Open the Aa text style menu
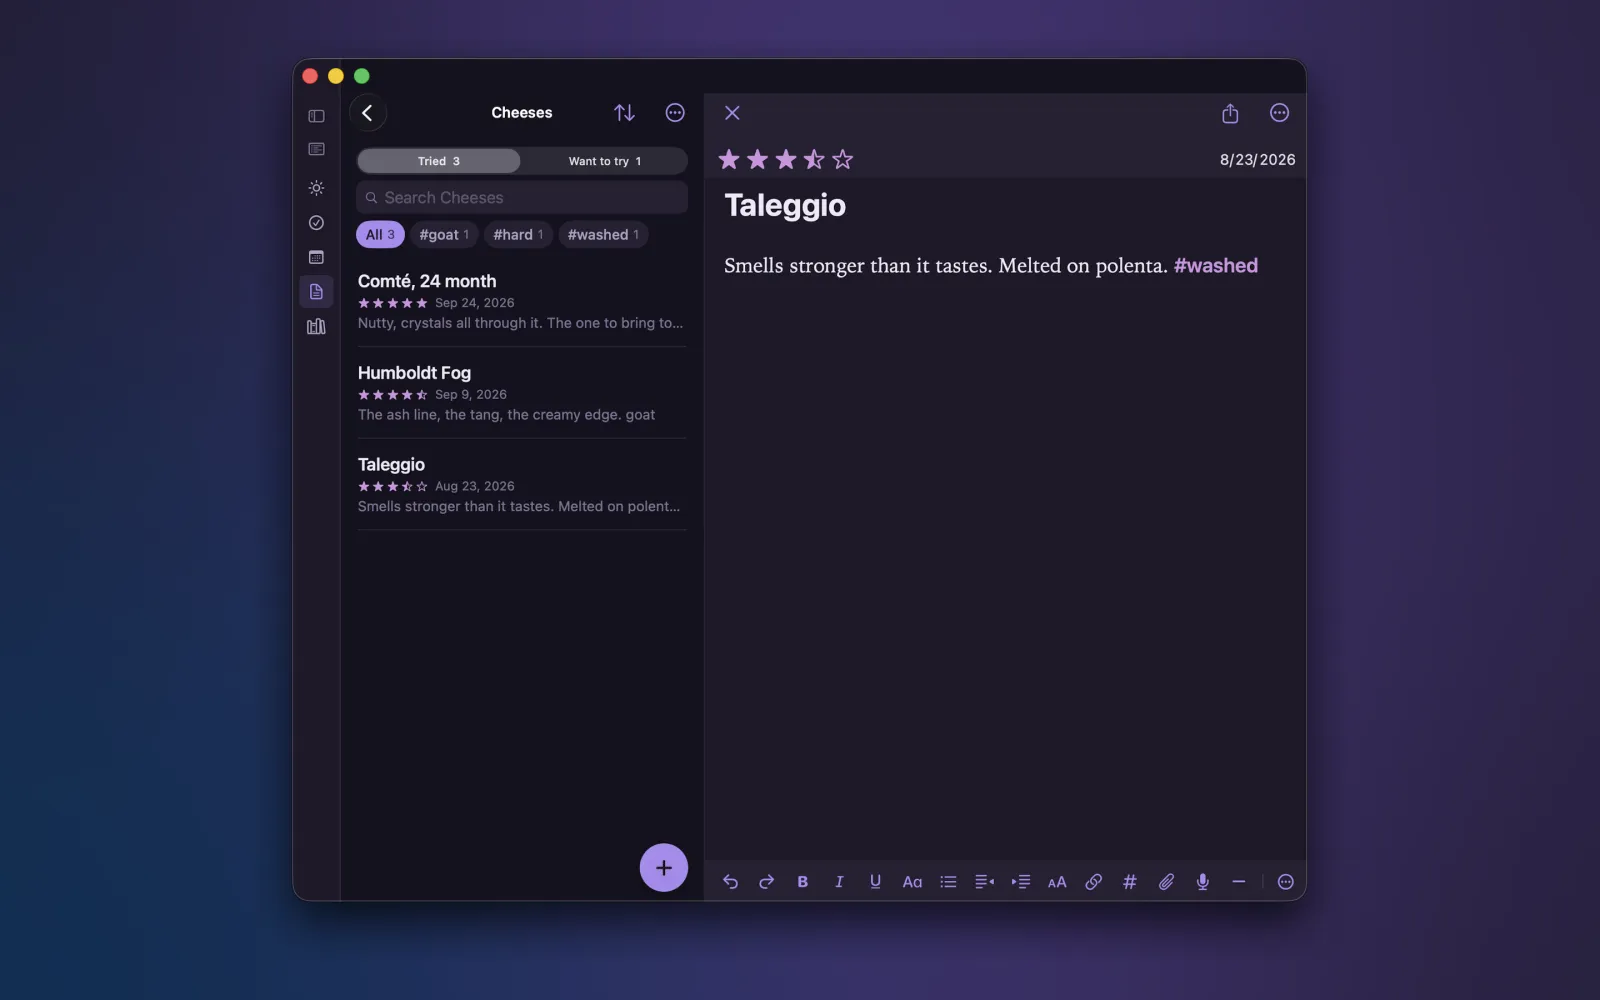The height and width of the screenshot is (1000, 1600). tap(912, 882)
